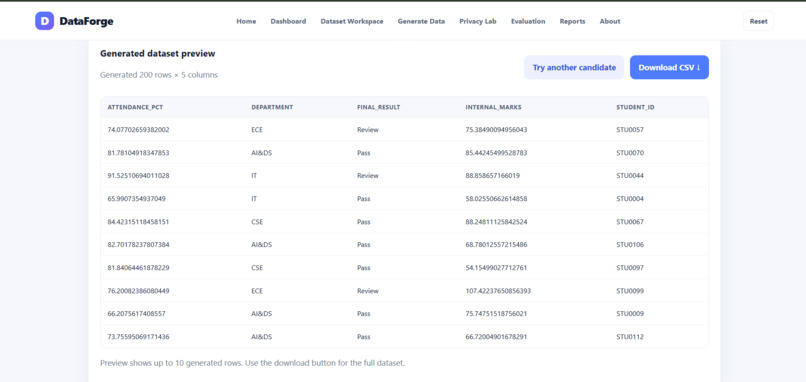Download the generated CSV file
The image size is (806, 382).
(x=669, y=67)
